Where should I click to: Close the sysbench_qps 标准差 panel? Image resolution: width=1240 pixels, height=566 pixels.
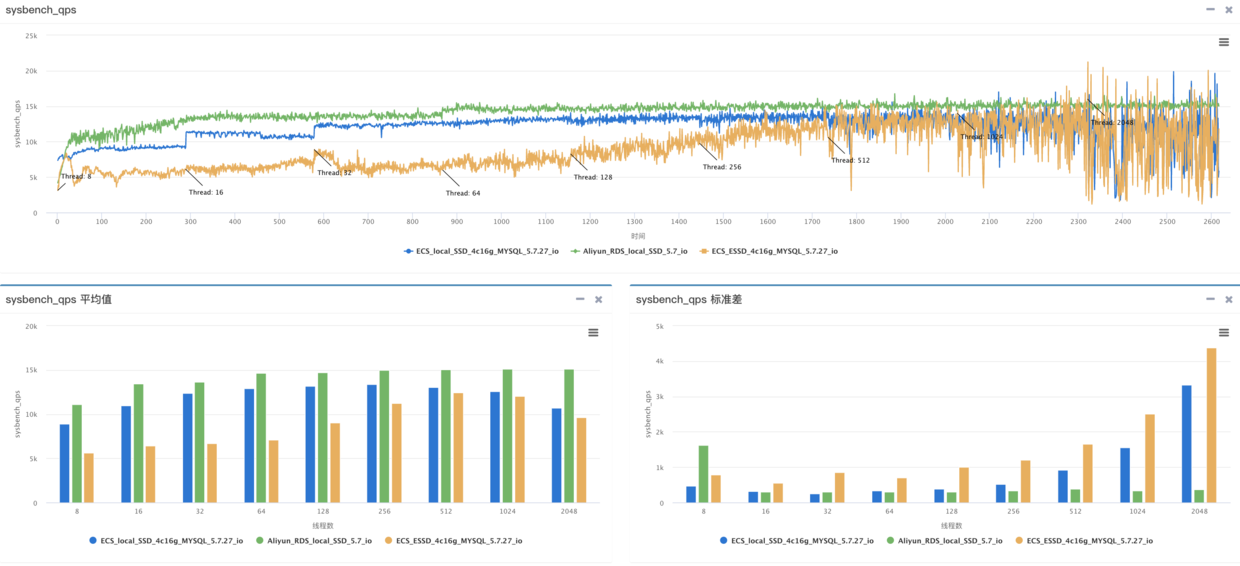1229,299
